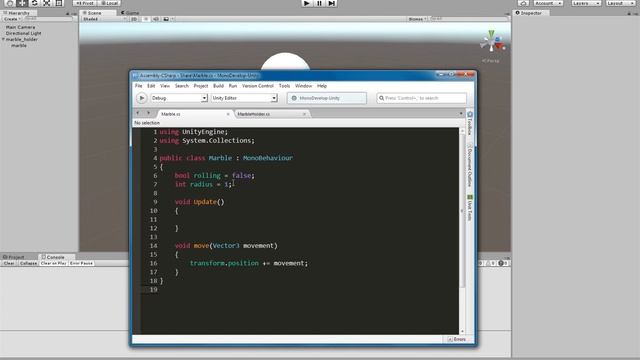Focus the Hierarchy search field

point(48,19)
